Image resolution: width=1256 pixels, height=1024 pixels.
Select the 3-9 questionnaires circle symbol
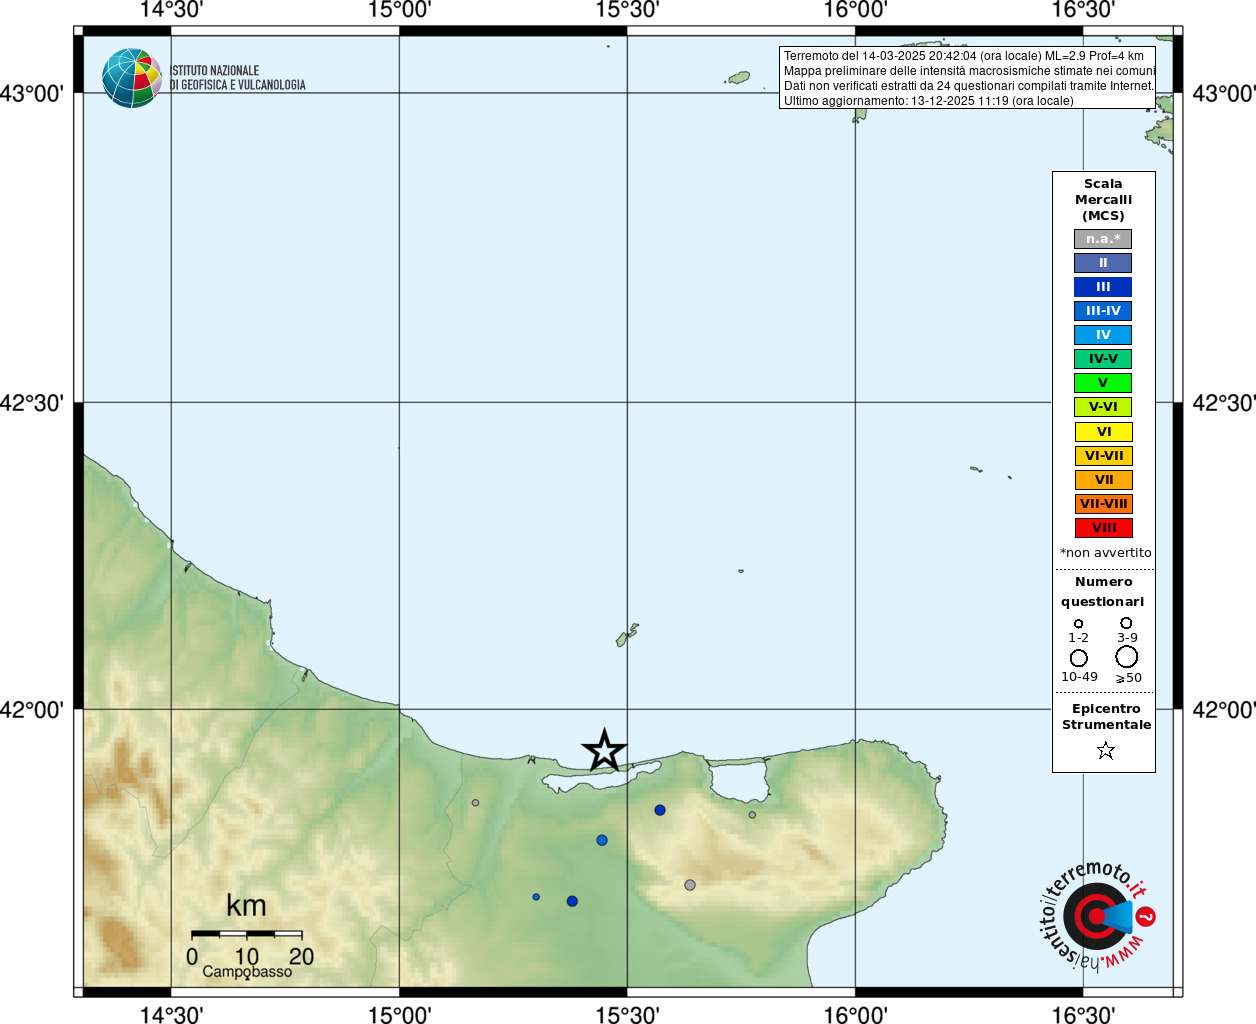tap(1126, 623)
